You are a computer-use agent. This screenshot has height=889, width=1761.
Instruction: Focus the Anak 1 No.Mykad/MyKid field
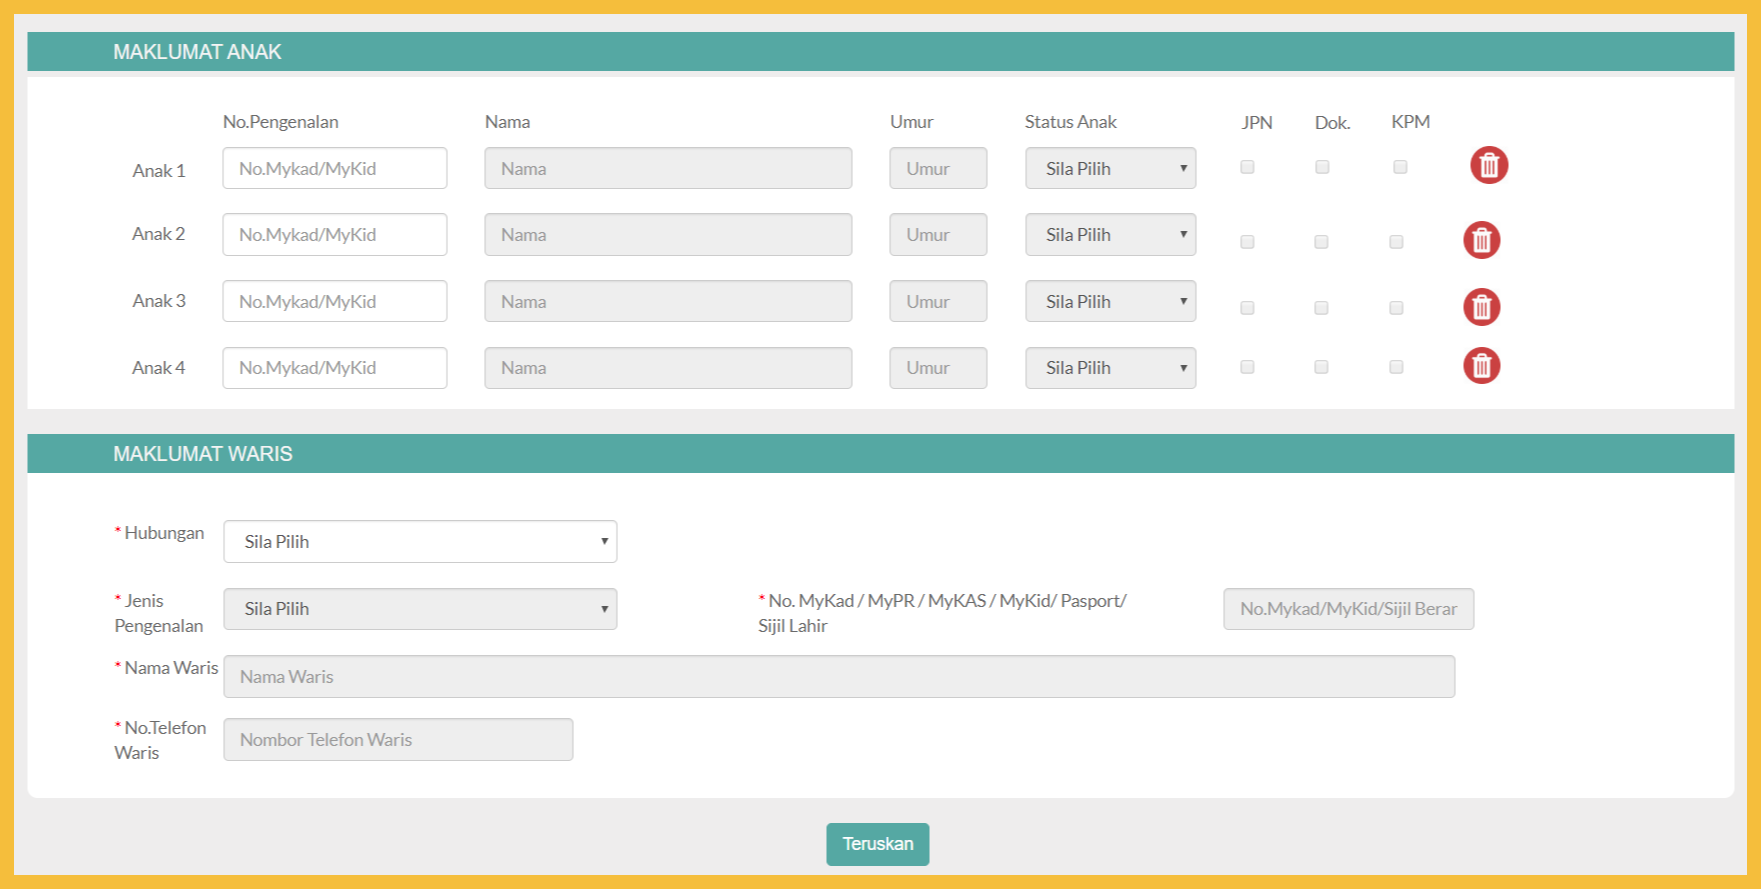coord(334,169)
